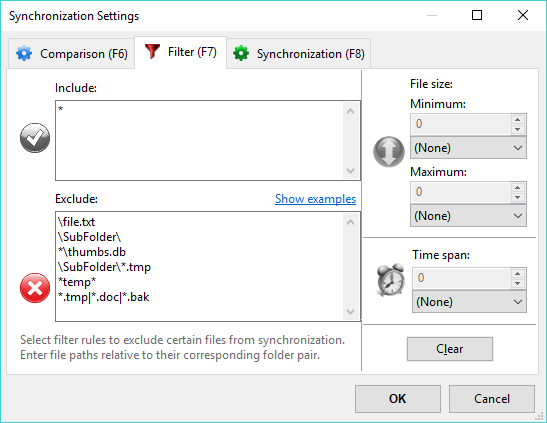Click the file size up-down arrow icon

(389, 151)
